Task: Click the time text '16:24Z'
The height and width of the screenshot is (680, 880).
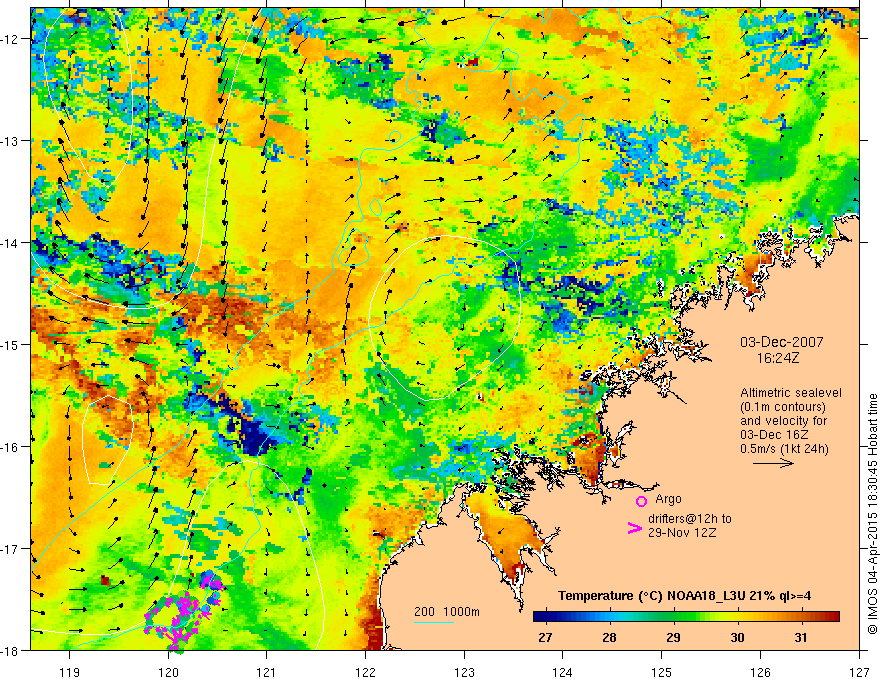Action: 777,358
